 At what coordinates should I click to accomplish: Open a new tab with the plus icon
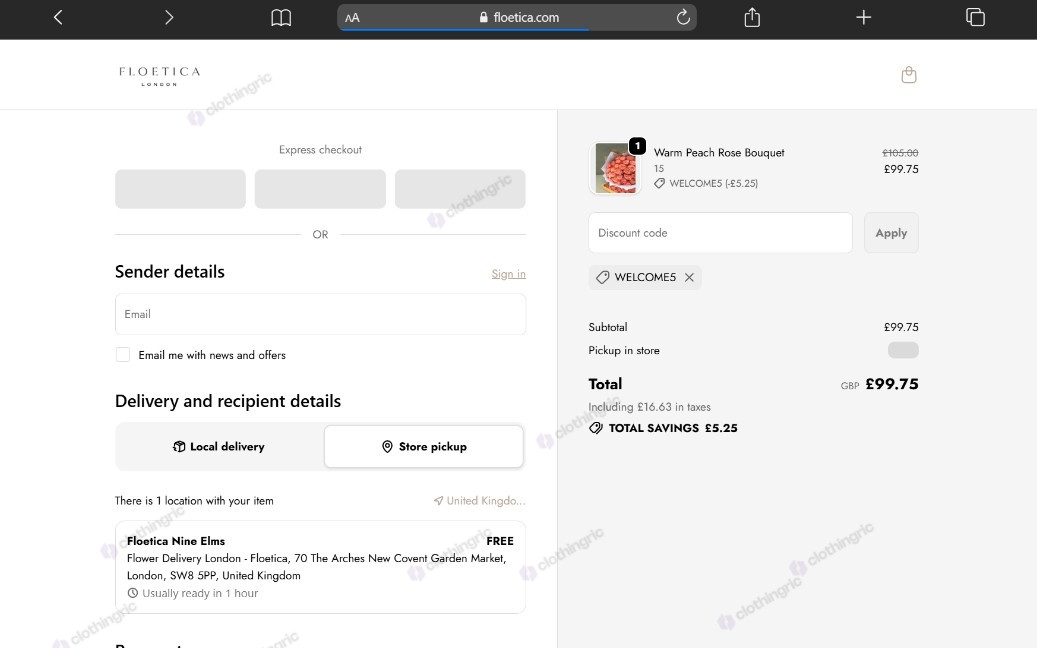(864, 17)
